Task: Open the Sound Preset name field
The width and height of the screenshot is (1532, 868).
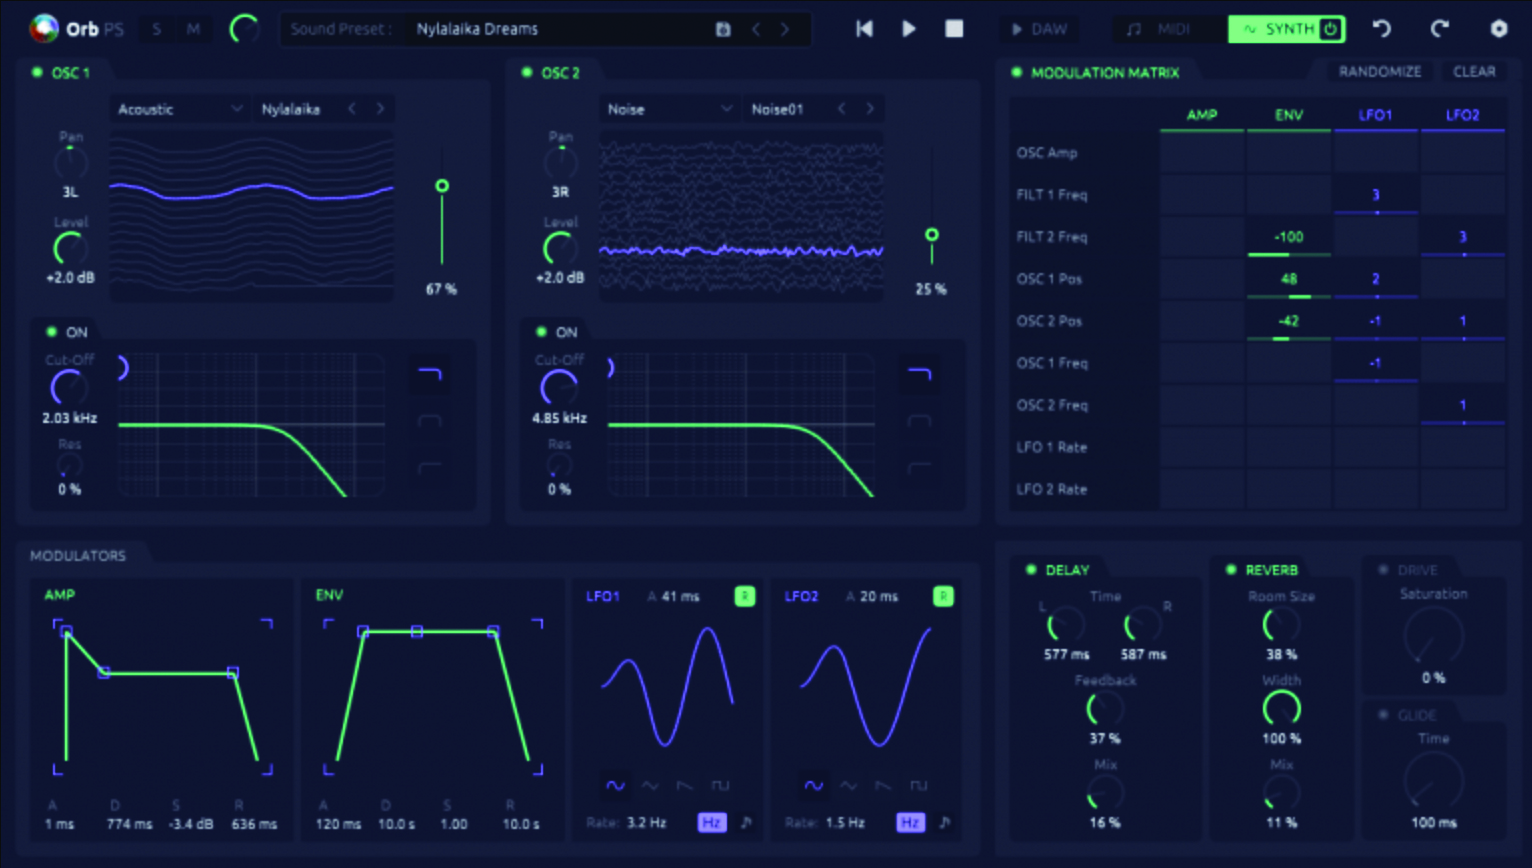Action: 555,29
